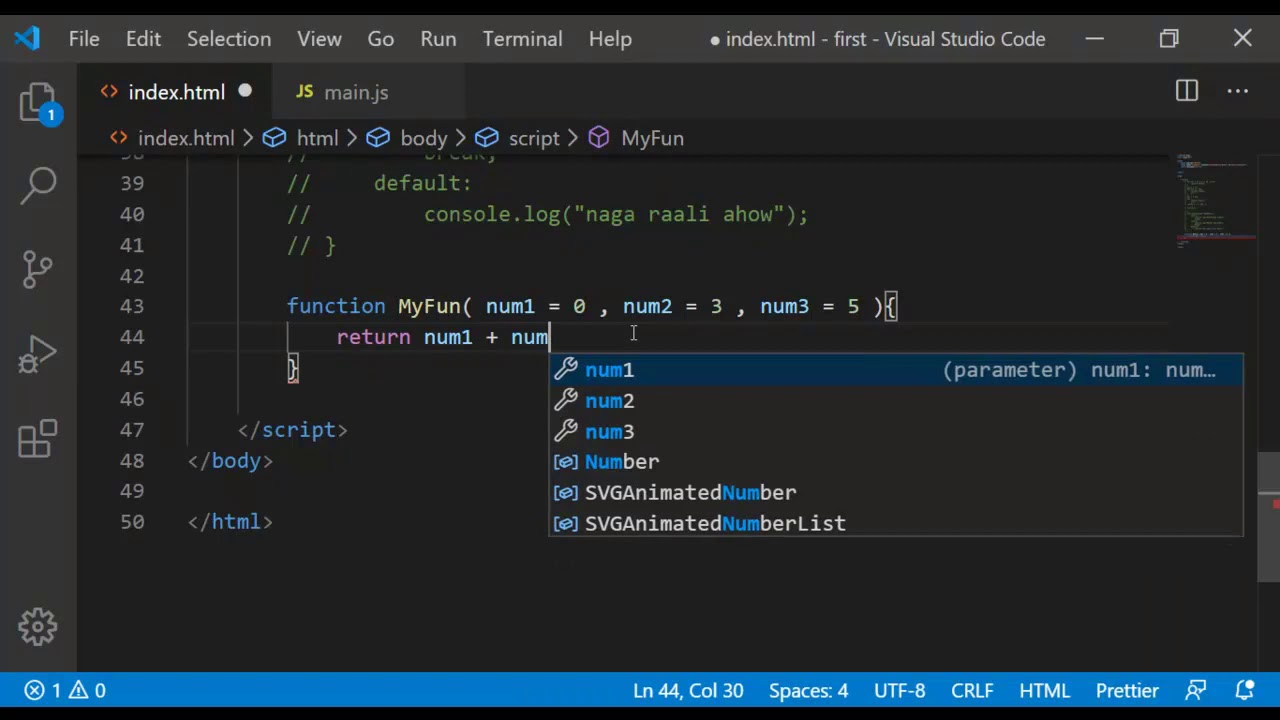Change end of line sequence CRLF
The width and height of the screenshot is (1280, 720).
[972, 691]
